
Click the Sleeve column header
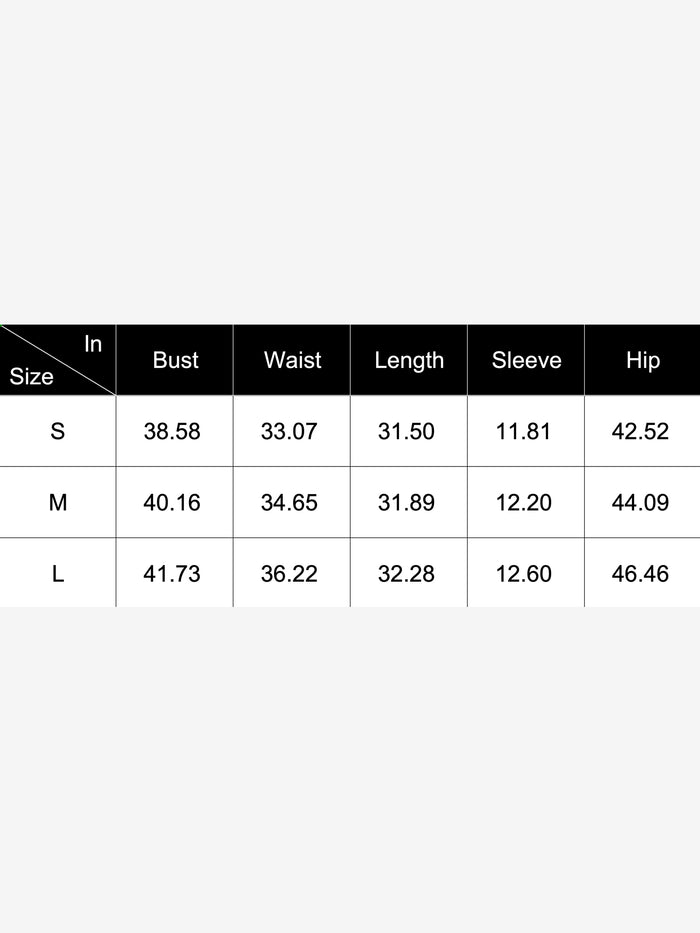[x=526, y=360]
